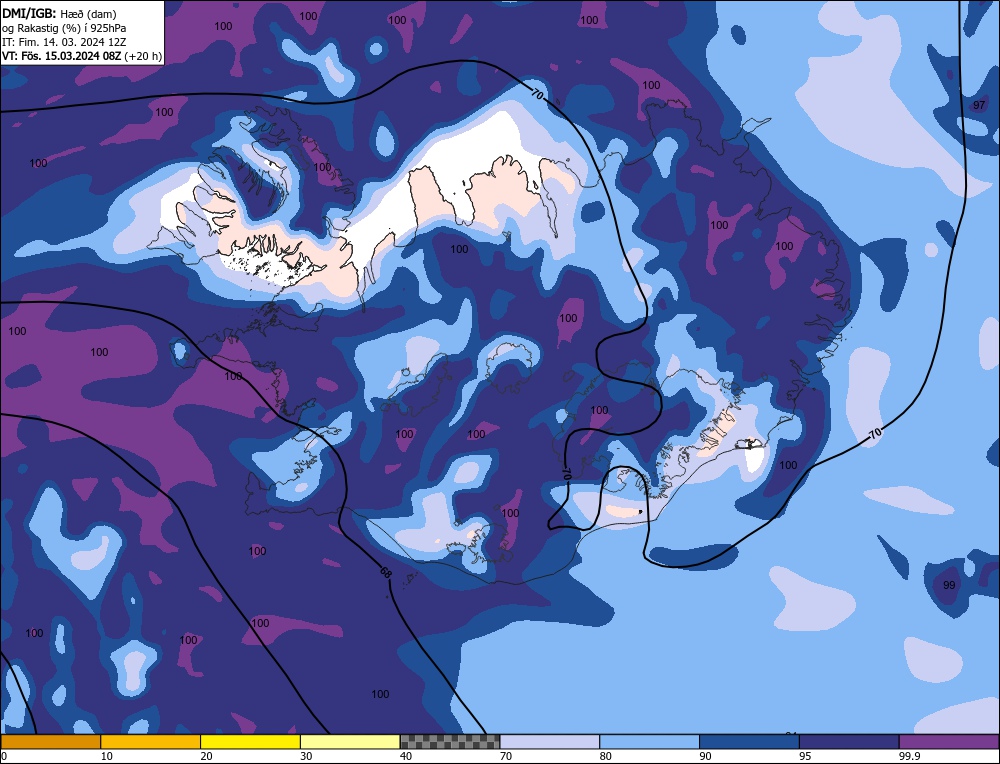Click the '68' contour line label
Screen dimensions: 1000x764
tap(385, 572)
